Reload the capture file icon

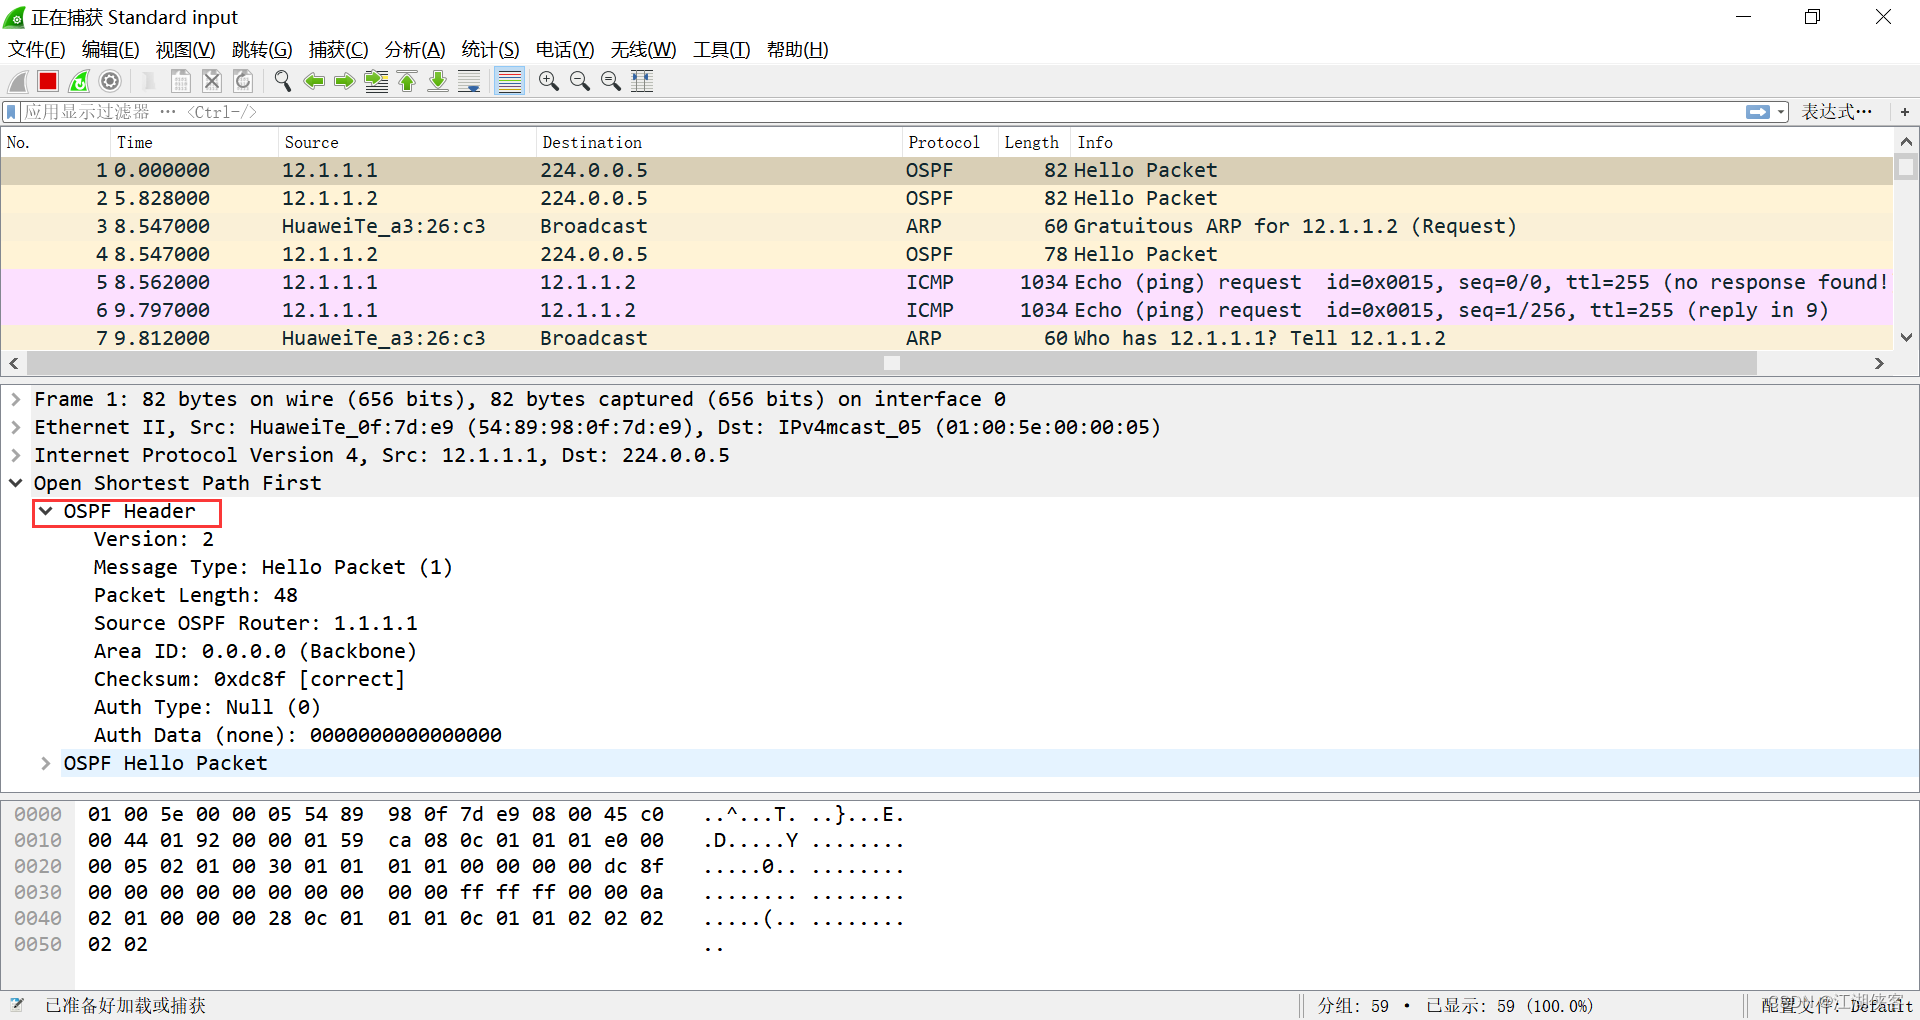click(243, 82)
